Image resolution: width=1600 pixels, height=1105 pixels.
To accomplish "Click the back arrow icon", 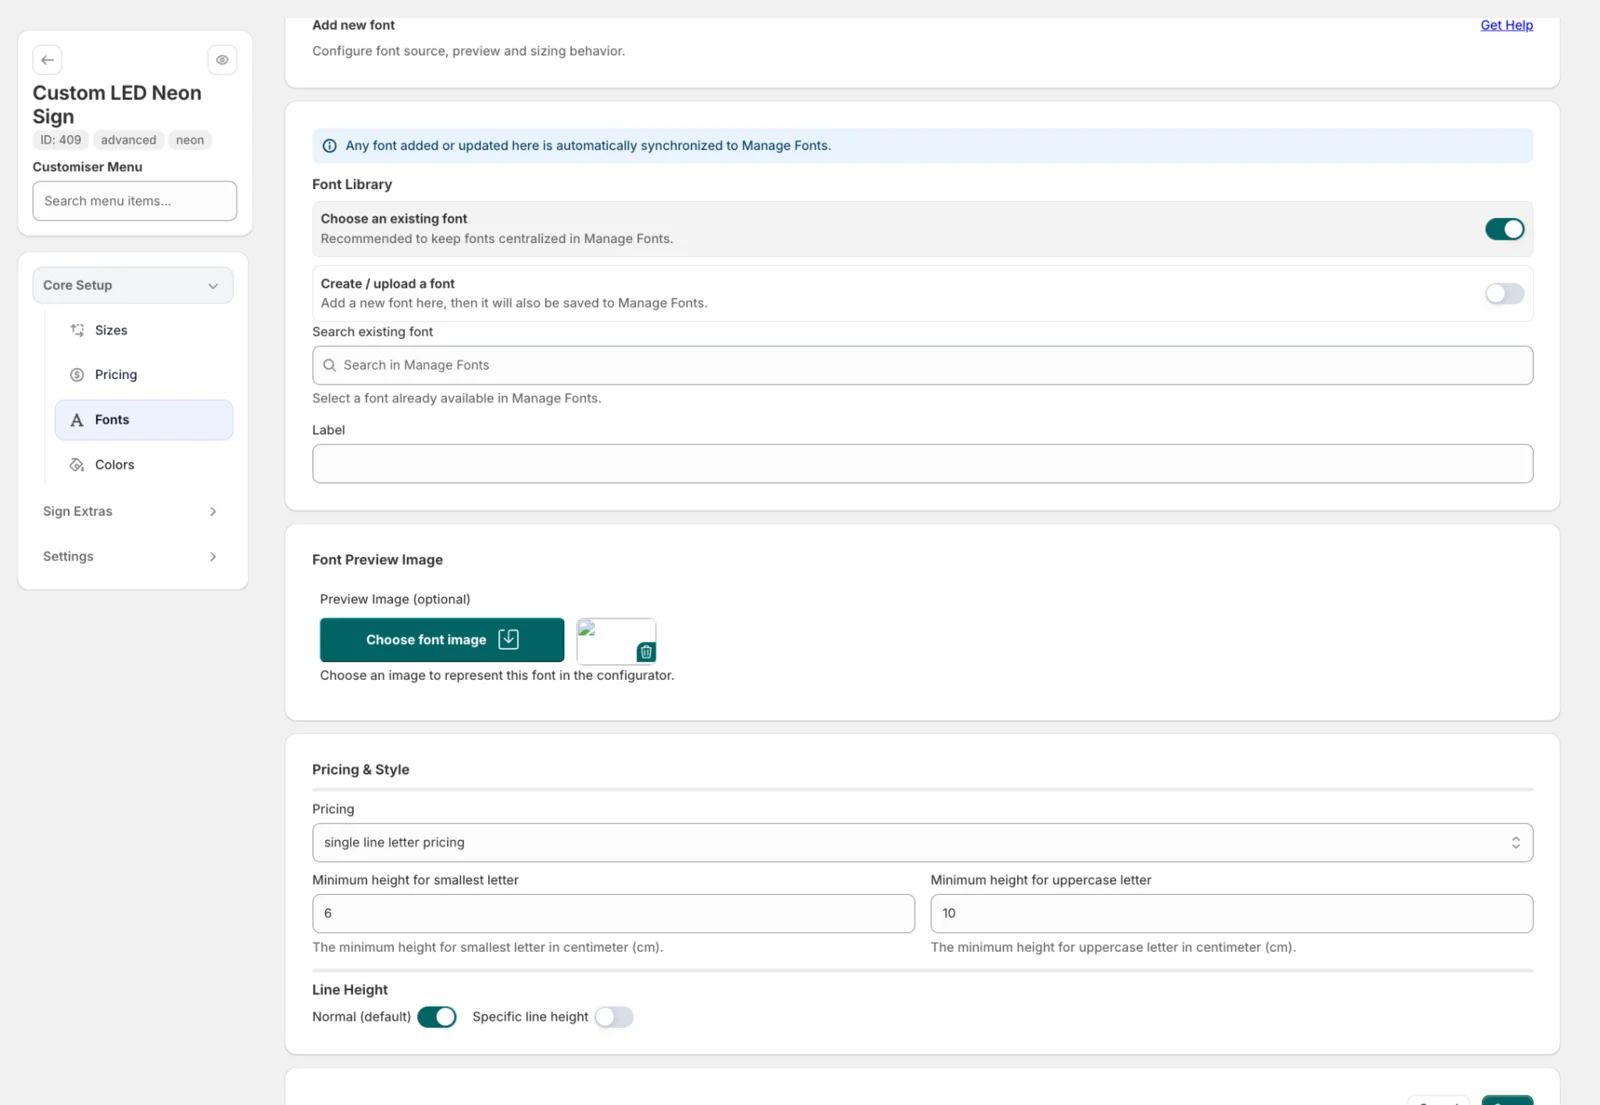I will pos(47,60).
